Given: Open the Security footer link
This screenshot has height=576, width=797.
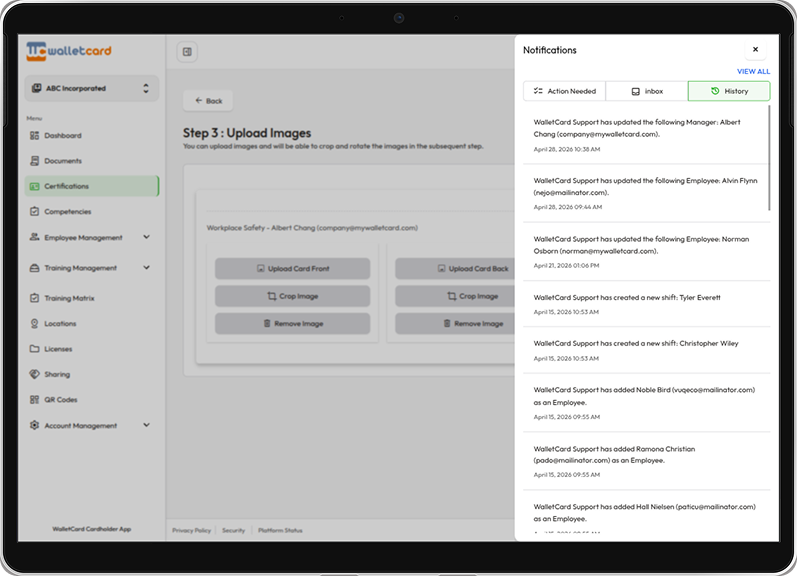Looking at the screenshot, I should 233,530.
